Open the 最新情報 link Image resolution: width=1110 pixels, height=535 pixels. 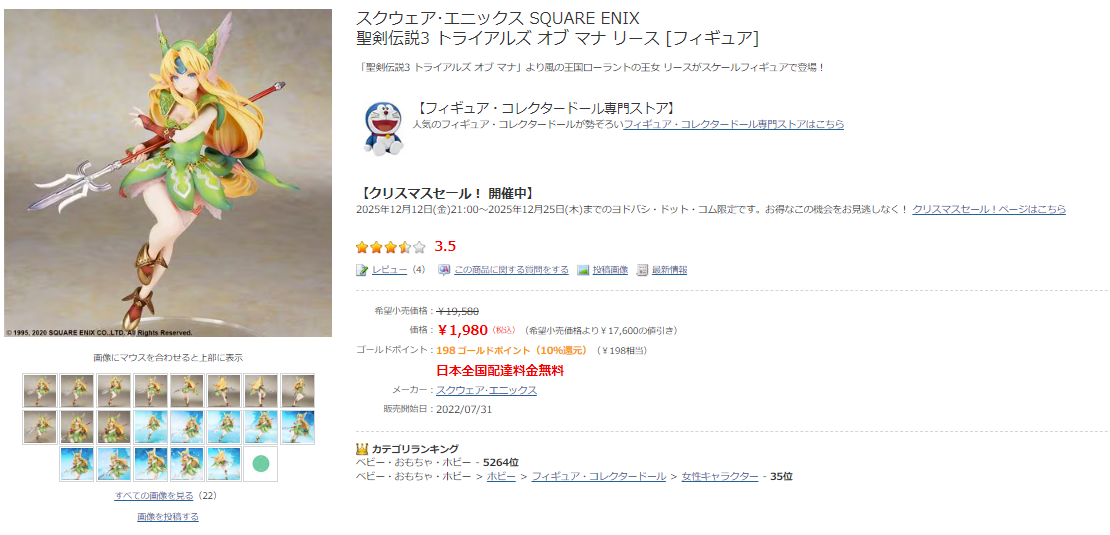(670, 270)
